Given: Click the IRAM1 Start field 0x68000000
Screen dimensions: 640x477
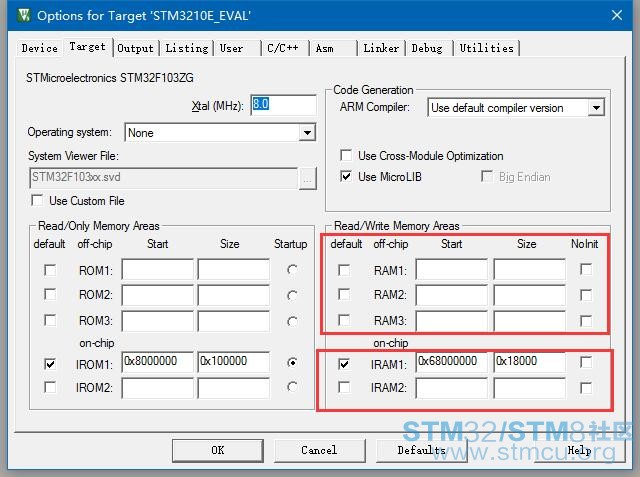Looking at the screenshot, I should pos(451,362).
